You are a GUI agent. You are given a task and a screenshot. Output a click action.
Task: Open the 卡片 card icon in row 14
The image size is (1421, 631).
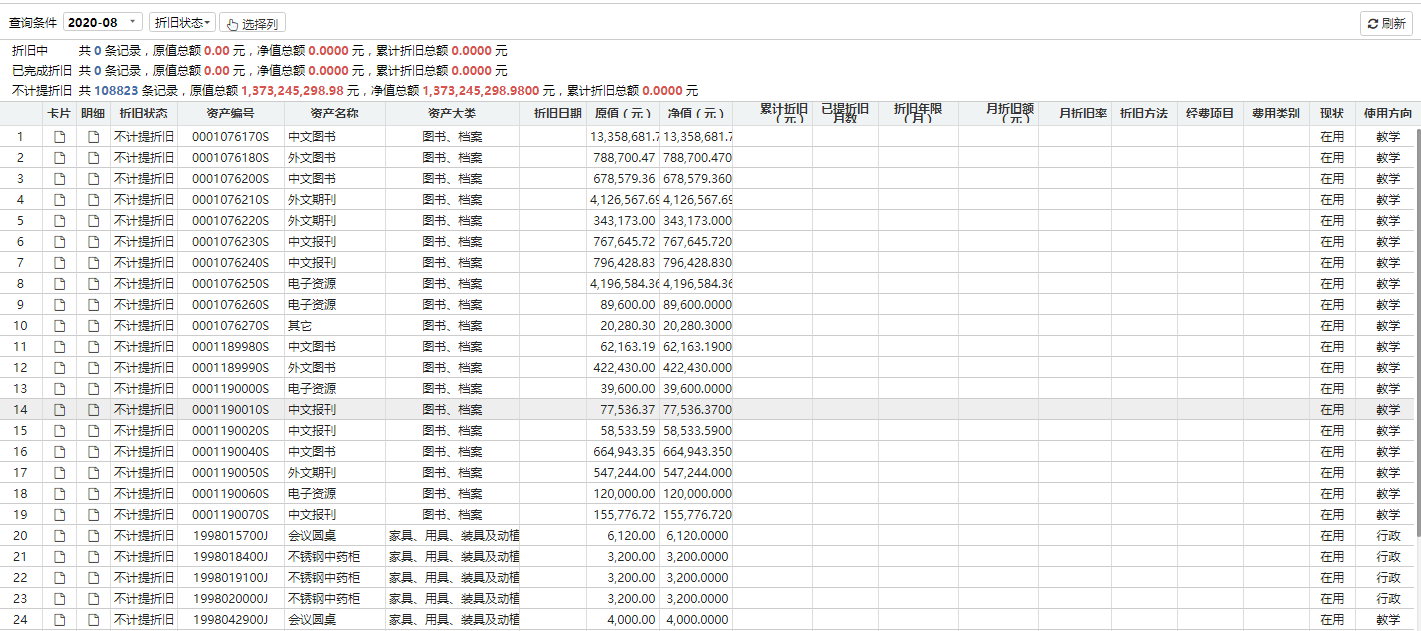pos(60,410)
